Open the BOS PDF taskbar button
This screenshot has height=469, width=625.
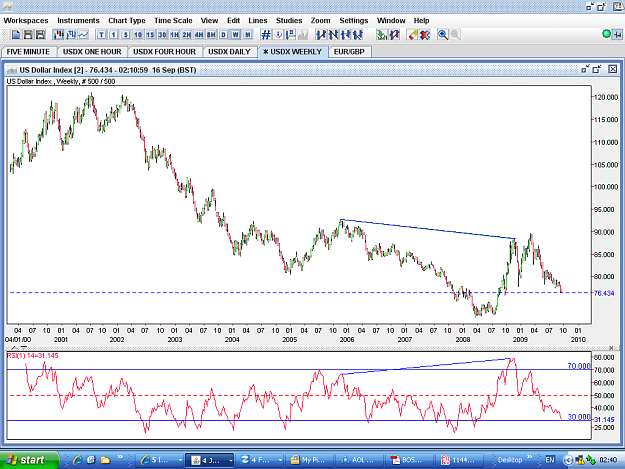coord(409,460)
